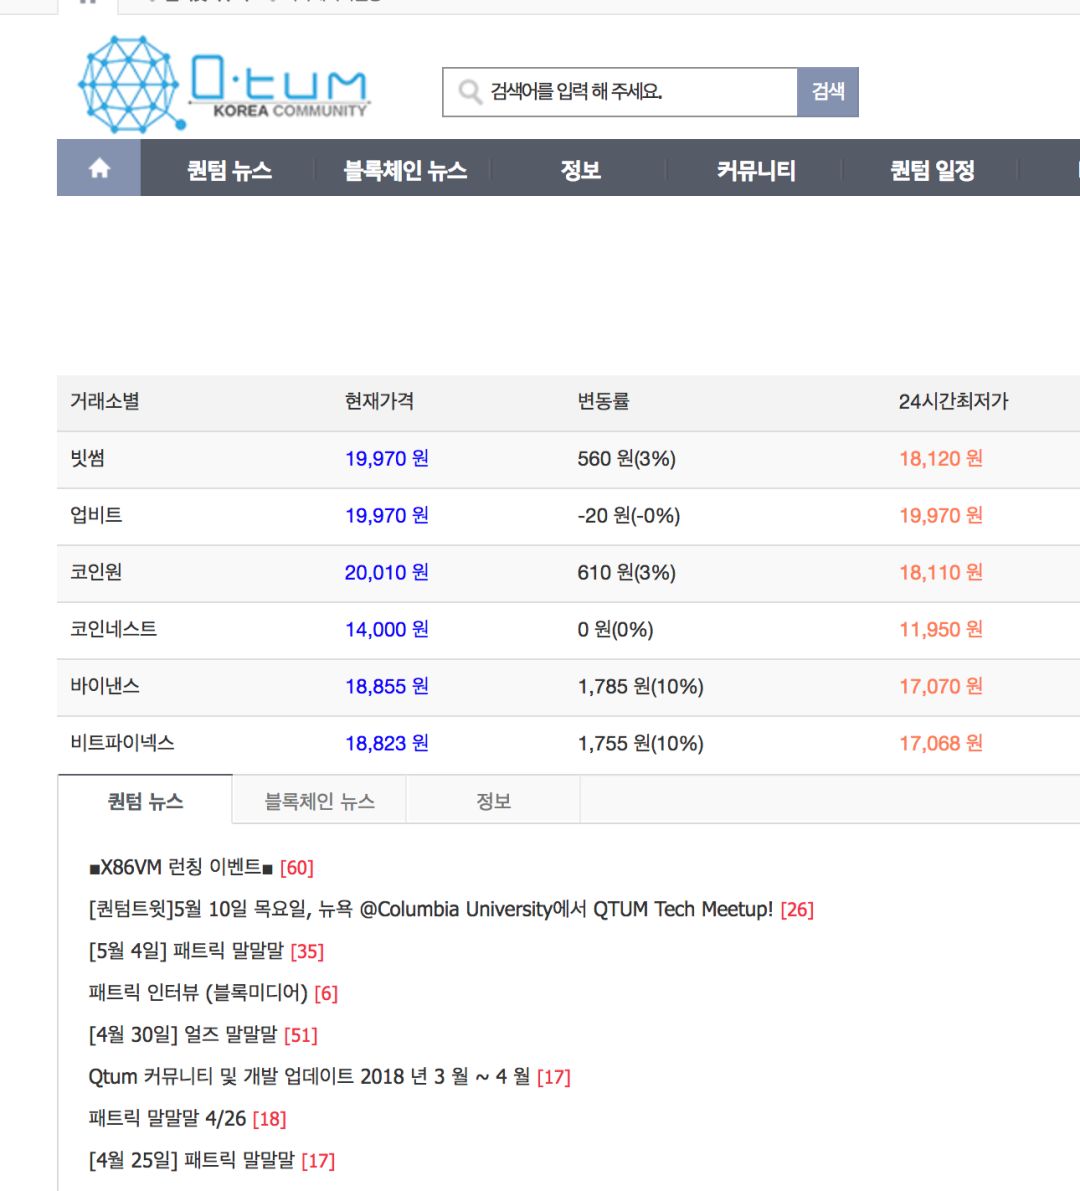The width and height of the screenshot is (1080, 1191).
Task: Click the [51] comment count on 얼즈 post
Action: click(301, 1035)
